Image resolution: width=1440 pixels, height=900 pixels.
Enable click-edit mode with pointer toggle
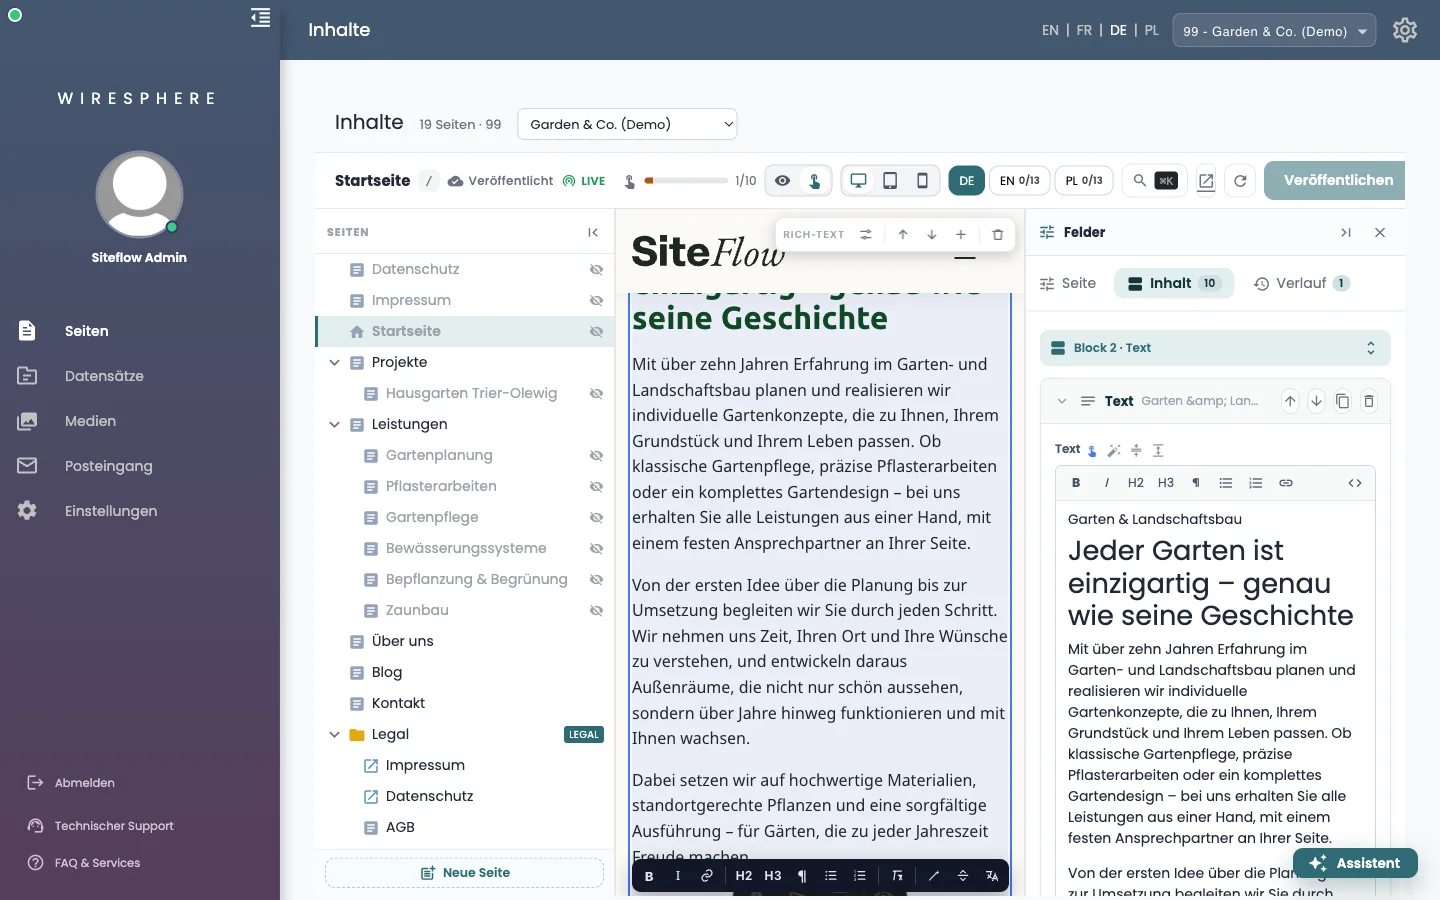coord(815,181)
